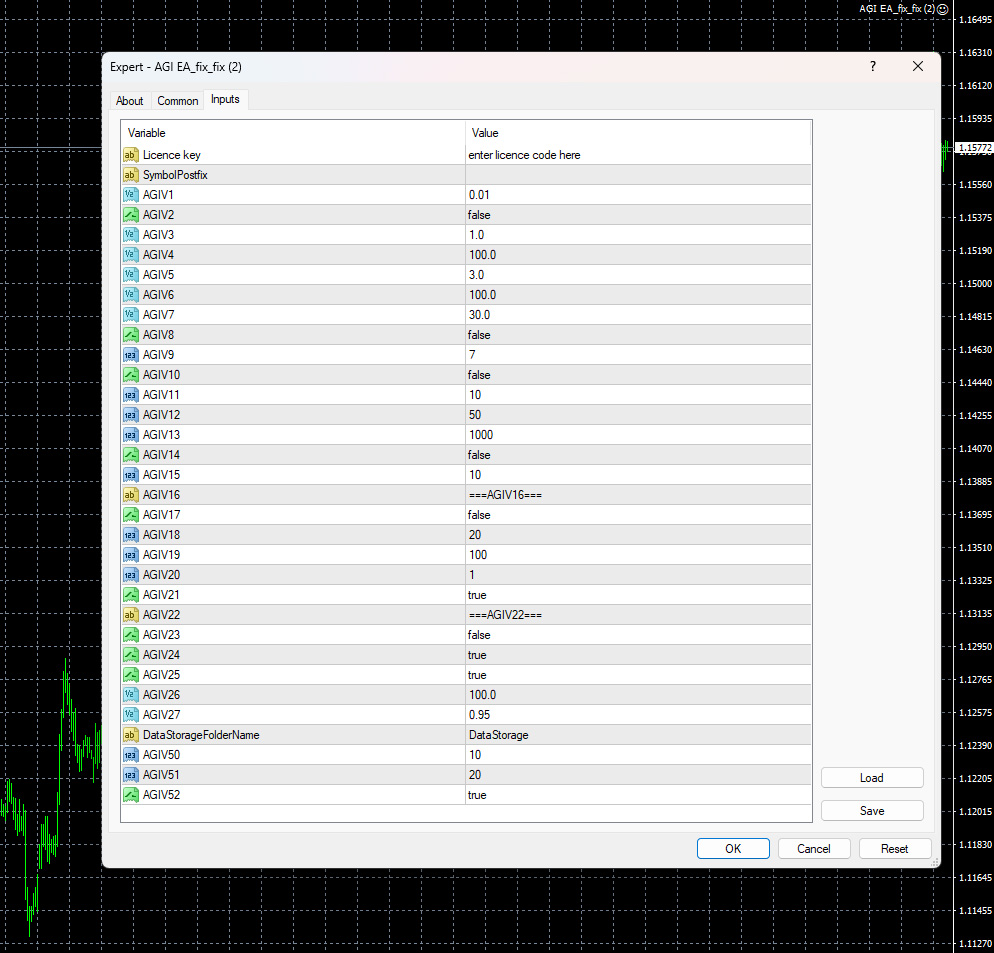Select the AGIV18 value 20
This screenshot has width=994, height=953.
638,535
